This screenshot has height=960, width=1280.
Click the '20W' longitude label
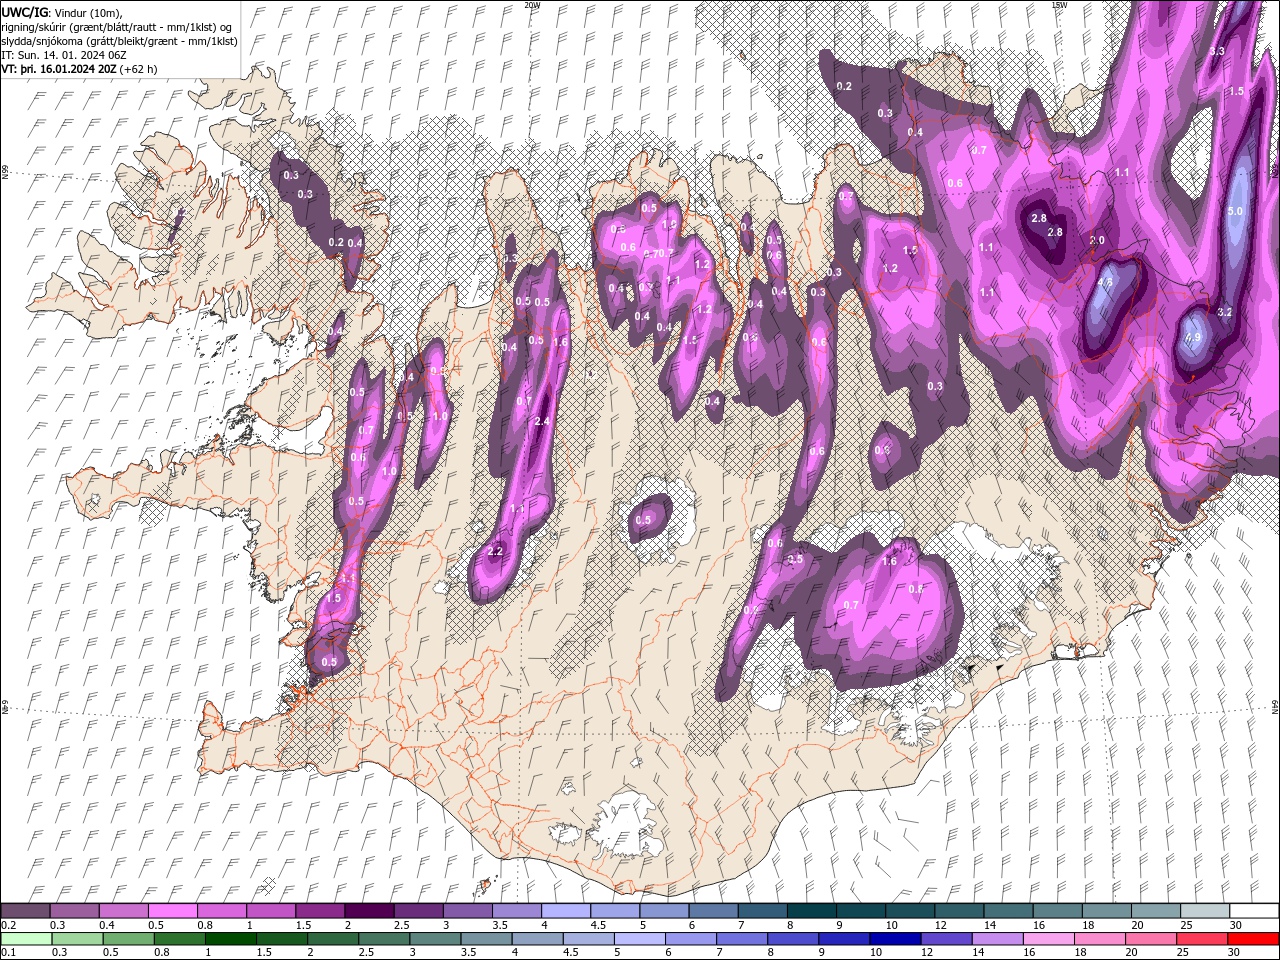[x=532, y=5]
